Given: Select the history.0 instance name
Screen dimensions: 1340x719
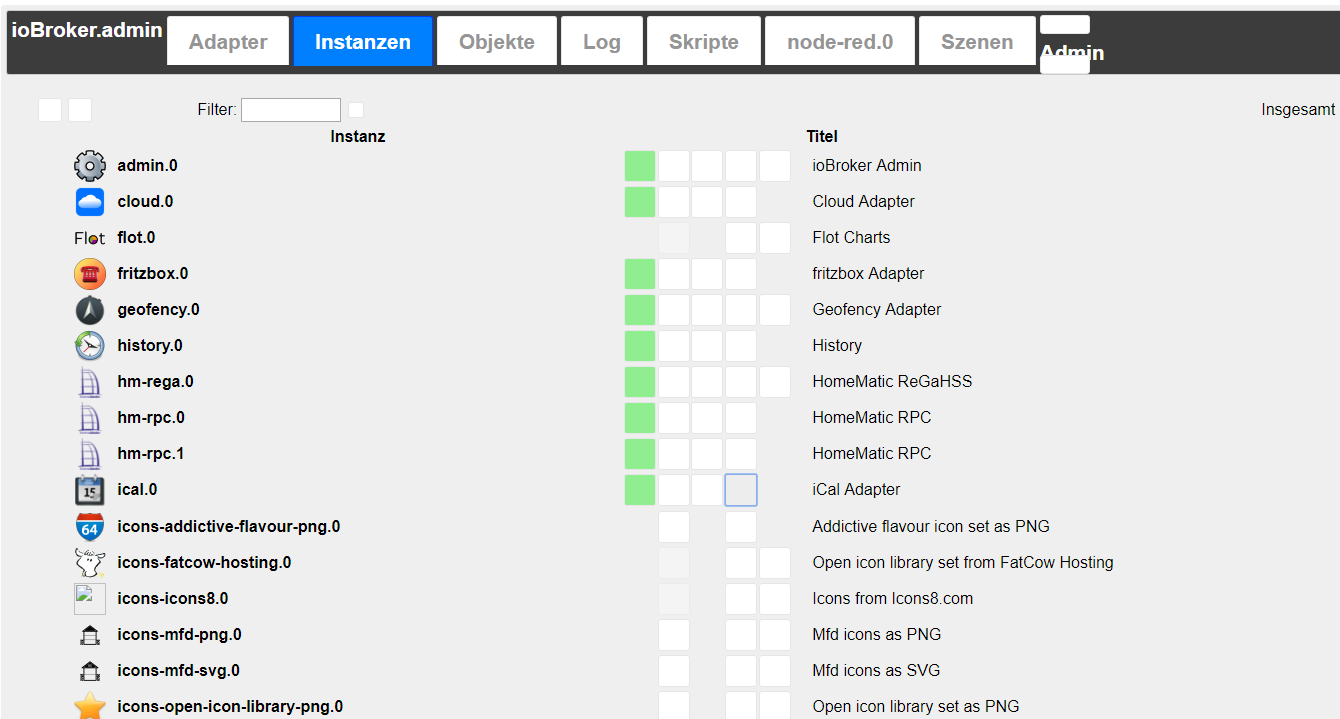Looking at the screenshot, I should click(x=150, y=346).
